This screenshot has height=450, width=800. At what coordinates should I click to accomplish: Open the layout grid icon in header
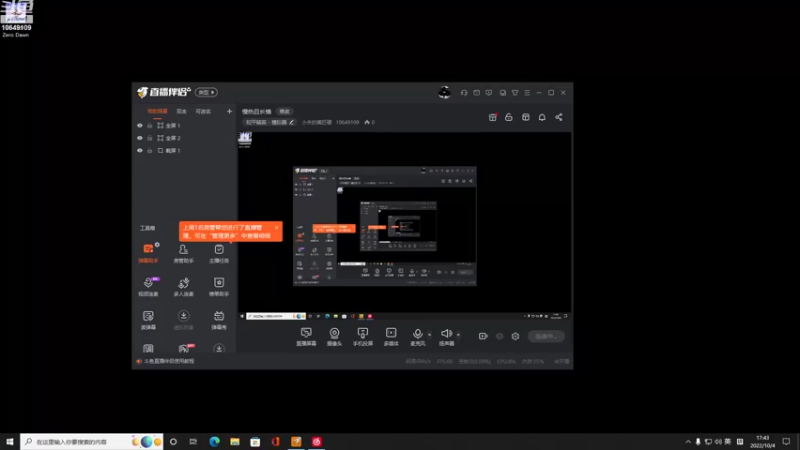526,117
